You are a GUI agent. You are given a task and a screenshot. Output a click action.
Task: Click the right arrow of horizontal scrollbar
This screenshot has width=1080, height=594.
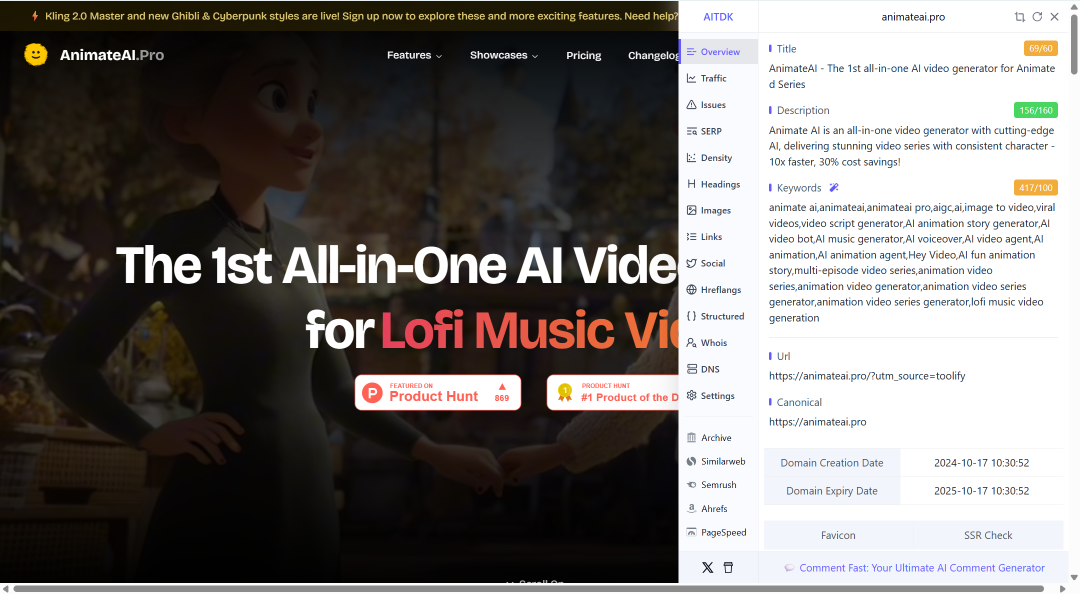coord(1063,588)
